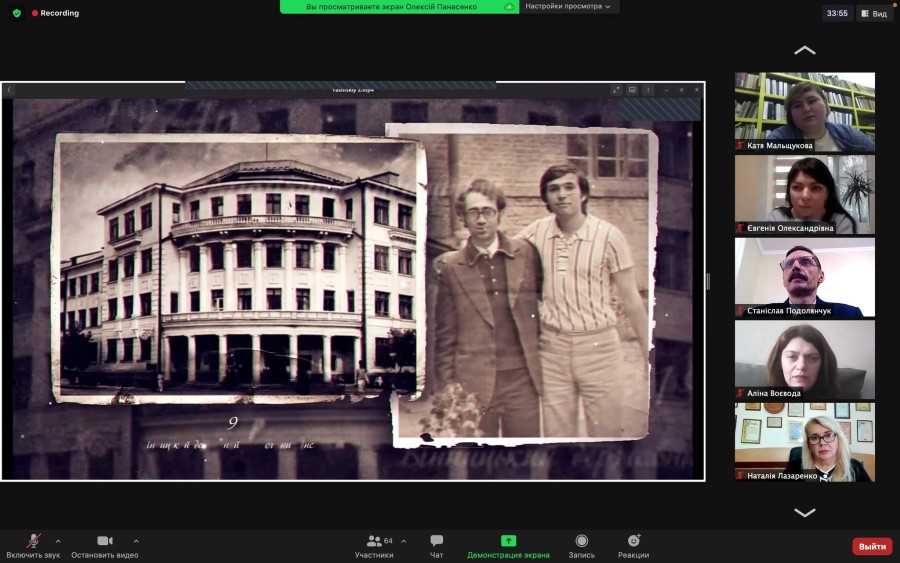Open the Участники participants panel
The height and width of the screenshot is (563, 900).
pos(374,546)
